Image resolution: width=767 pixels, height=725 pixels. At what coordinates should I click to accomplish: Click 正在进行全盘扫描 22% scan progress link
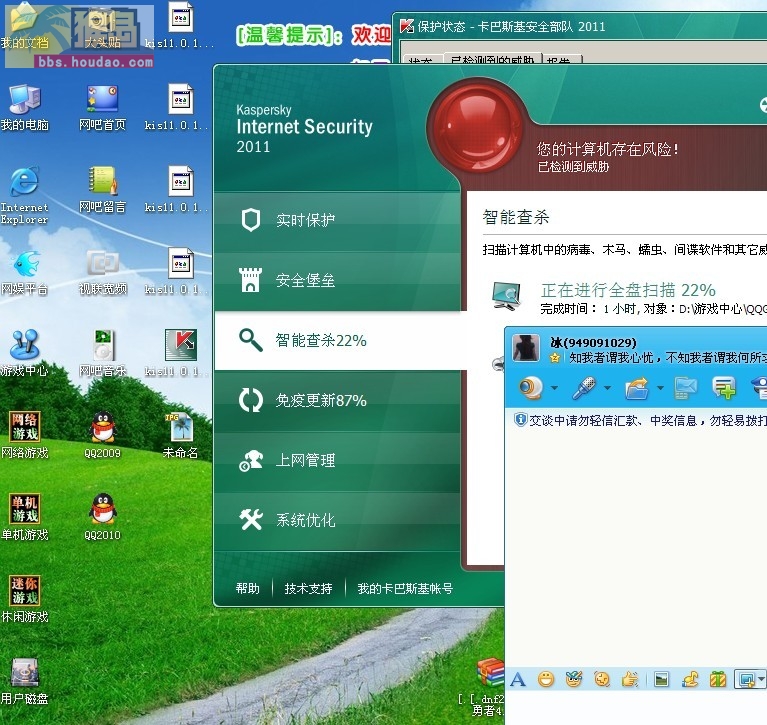(x=628, y=290)
